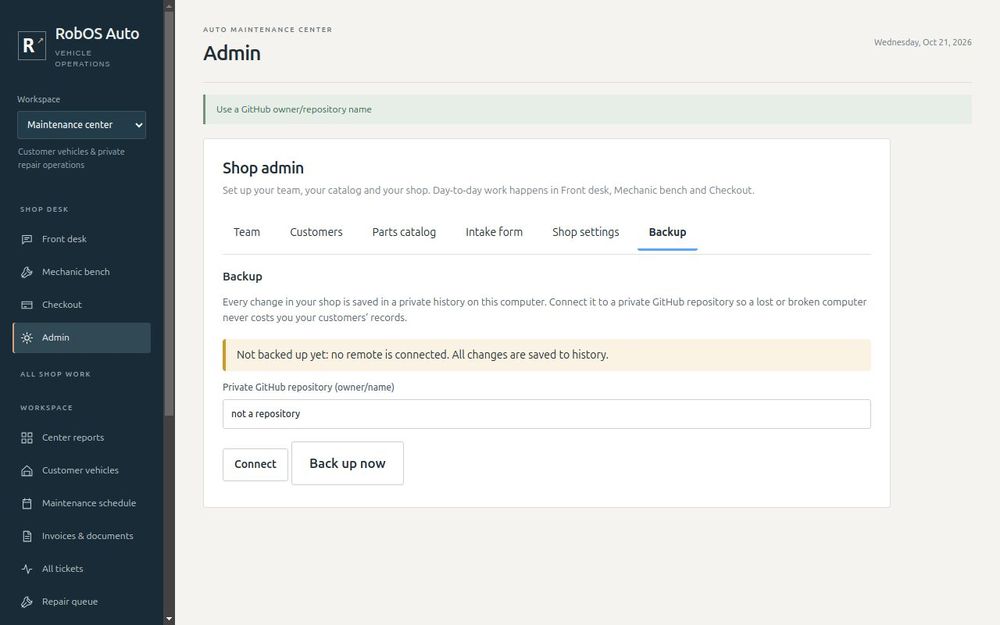Click the Admin gear icon
1000x625 pixels.
pyautogui.click(x=27, y=338)
